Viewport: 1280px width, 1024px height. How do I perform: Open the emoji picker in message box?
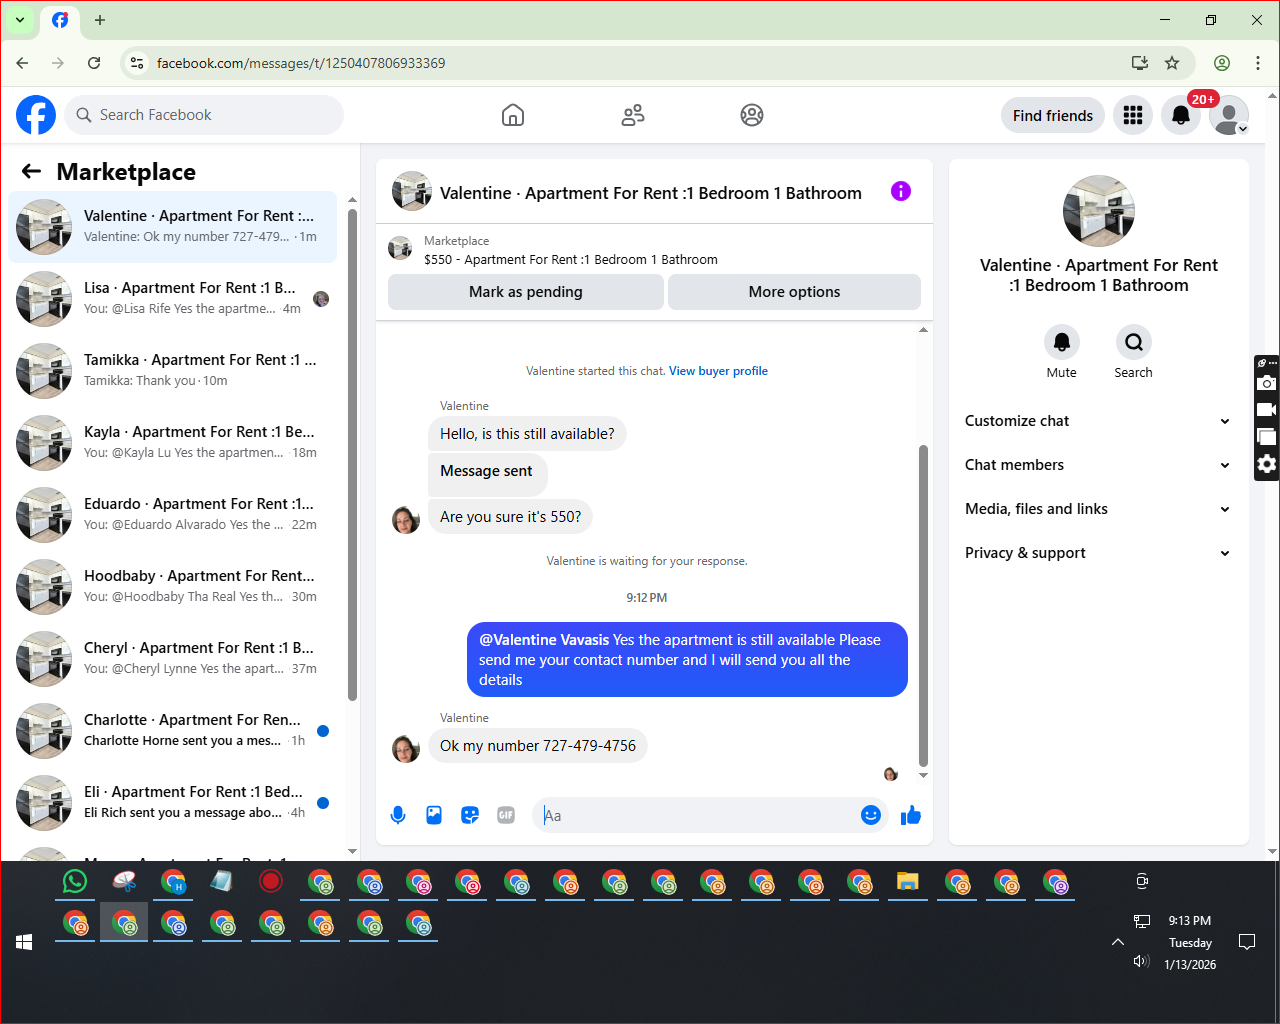coord(871,815)
